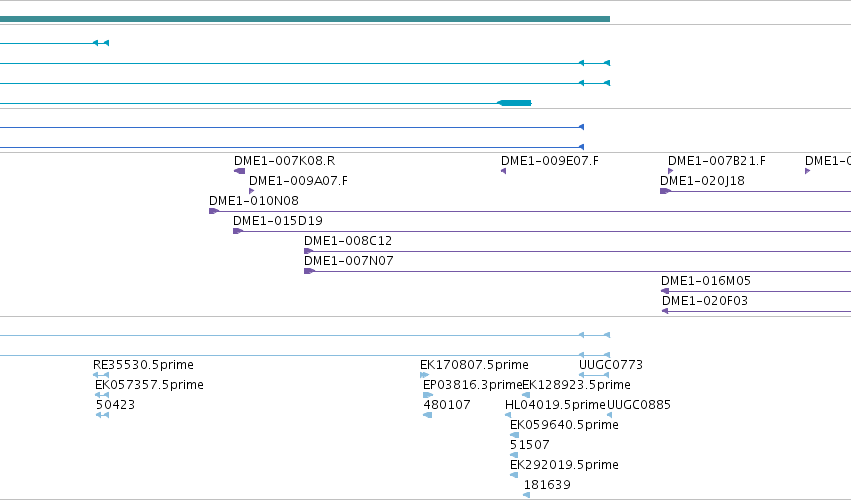This screenshot has height=500, width=851.
Task: Click the 181639 feature glyph
Action: [526, 495]
